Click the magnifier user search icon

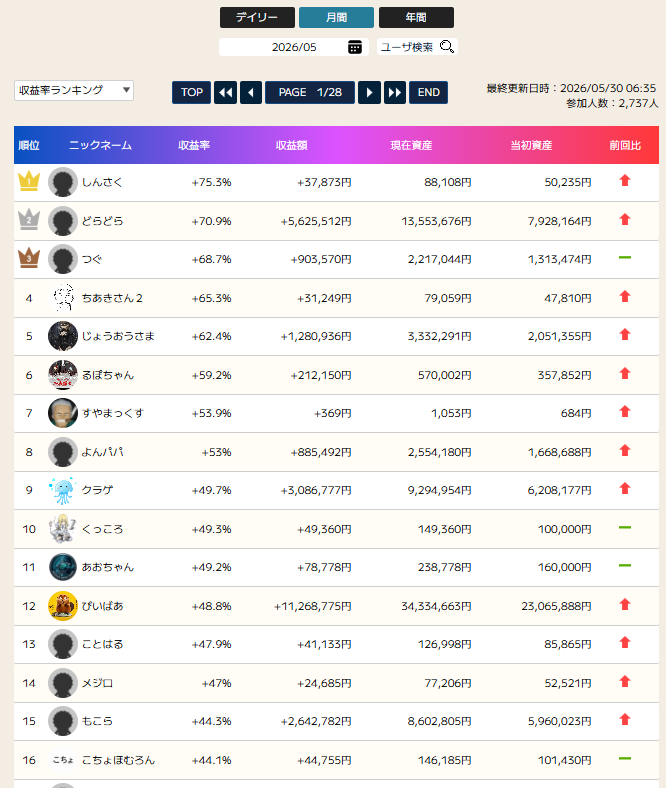point(446,47)
